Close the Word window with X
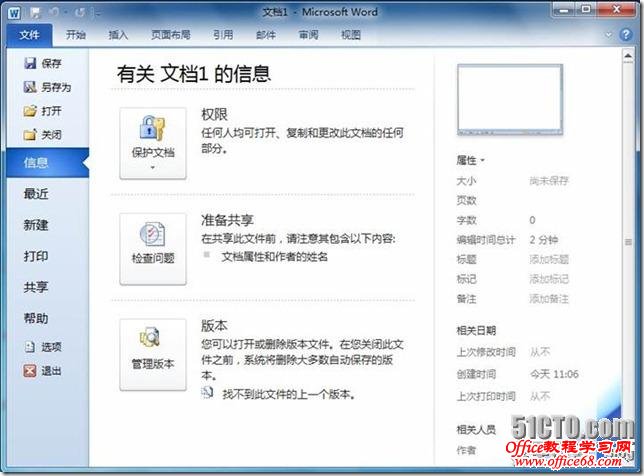 (616, 10)
